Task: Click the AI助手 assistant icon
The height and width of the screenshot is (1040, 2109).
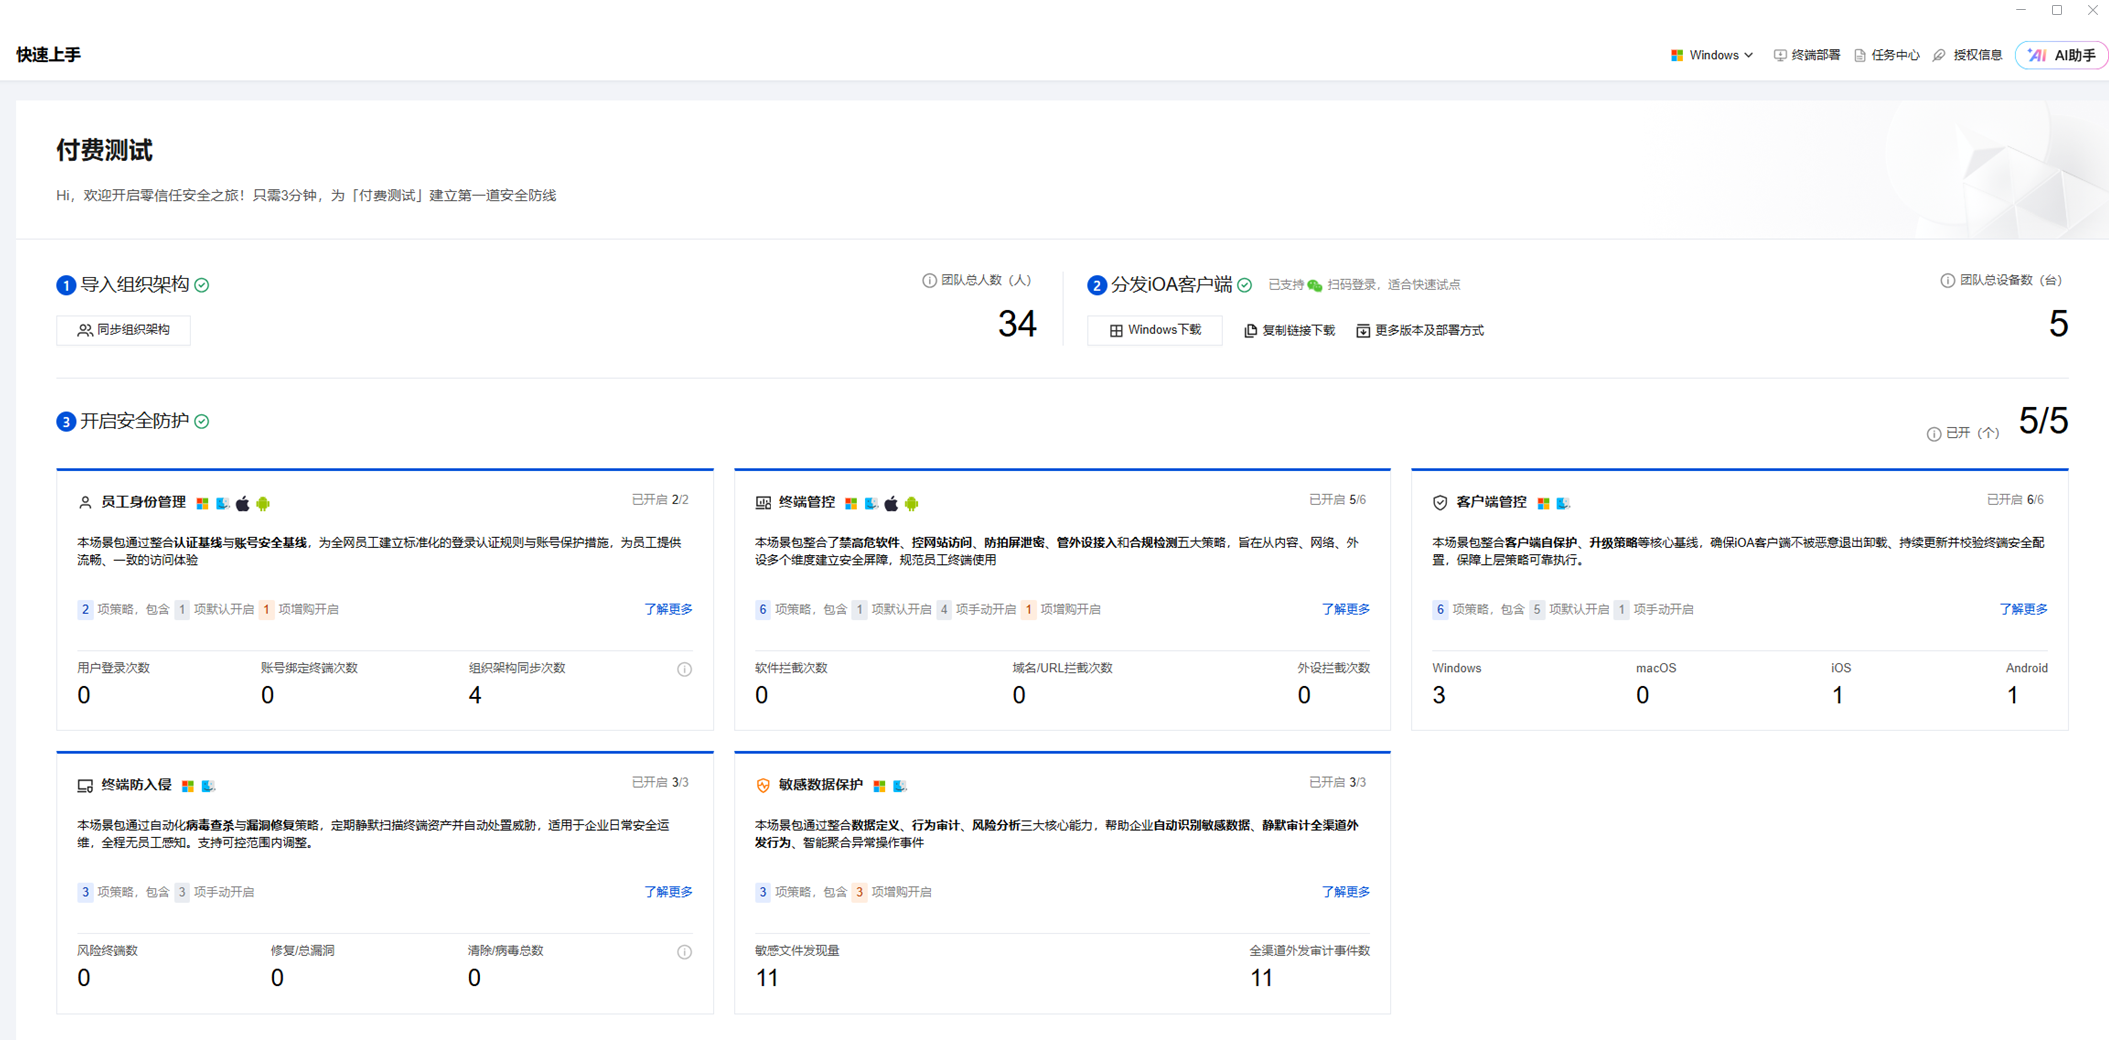Action: click(2037, 56)
